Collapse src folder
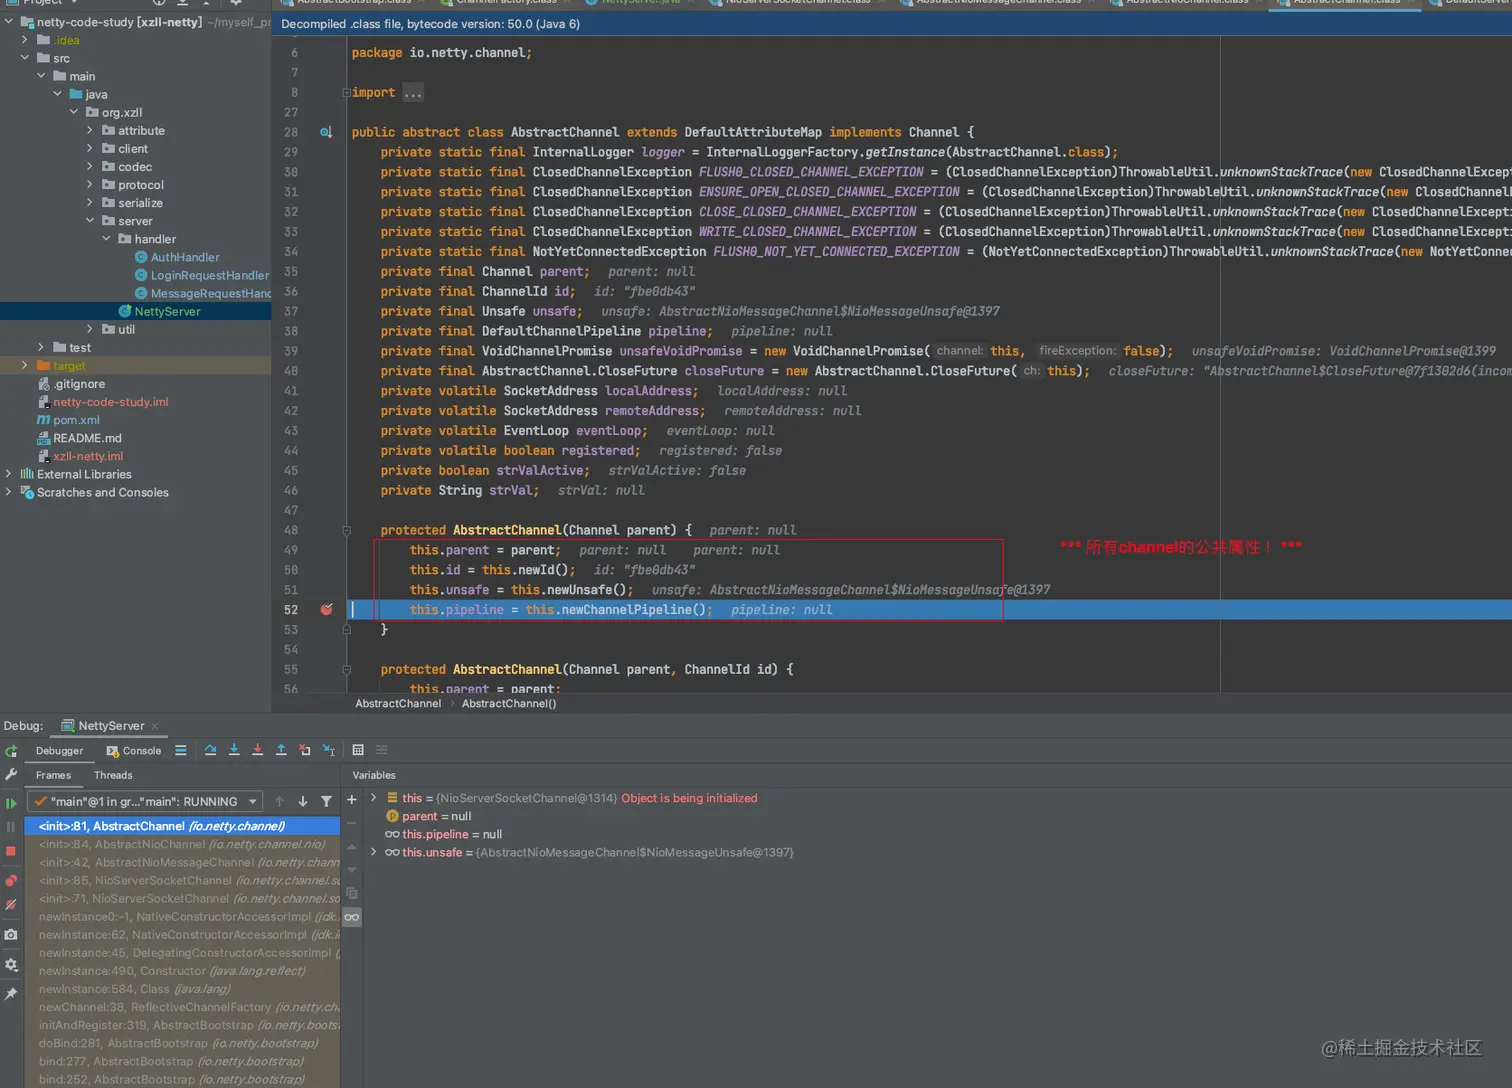This screenshot has width=1512, height=1088. (x=25, y=58)
